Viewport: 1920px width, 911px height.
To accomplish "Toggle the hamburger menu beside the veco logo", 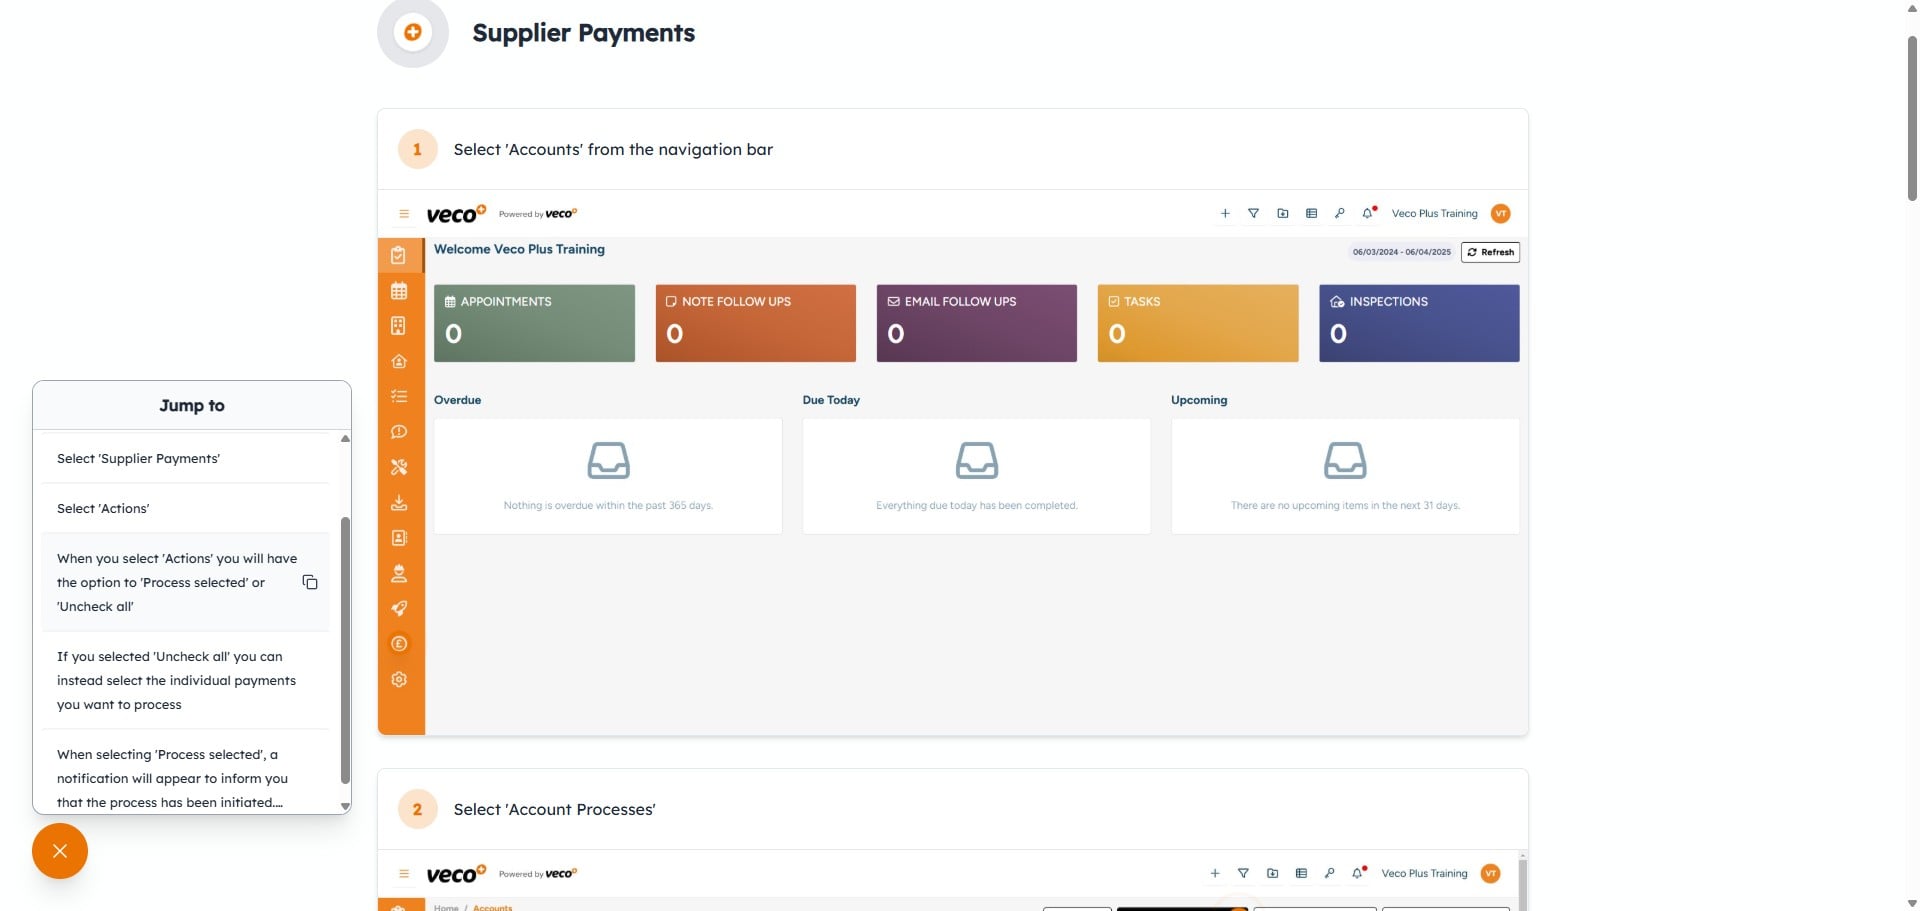I will point(404,214).
